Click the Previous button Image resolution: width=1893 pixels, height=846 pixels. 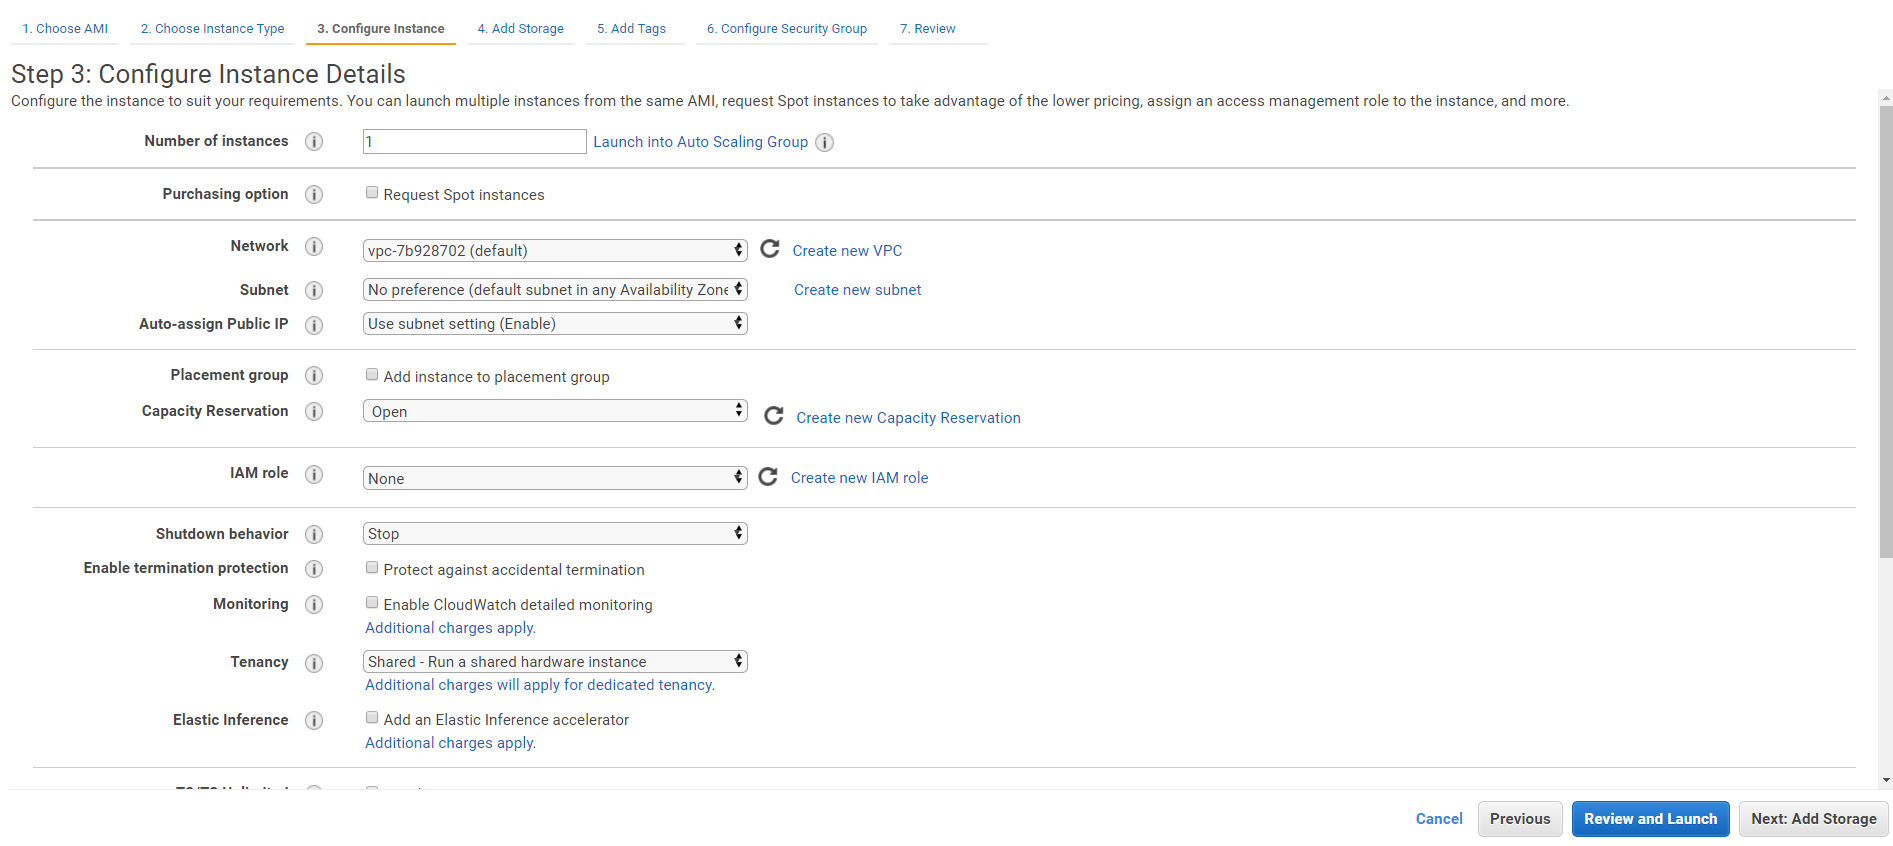(1520, 819)
